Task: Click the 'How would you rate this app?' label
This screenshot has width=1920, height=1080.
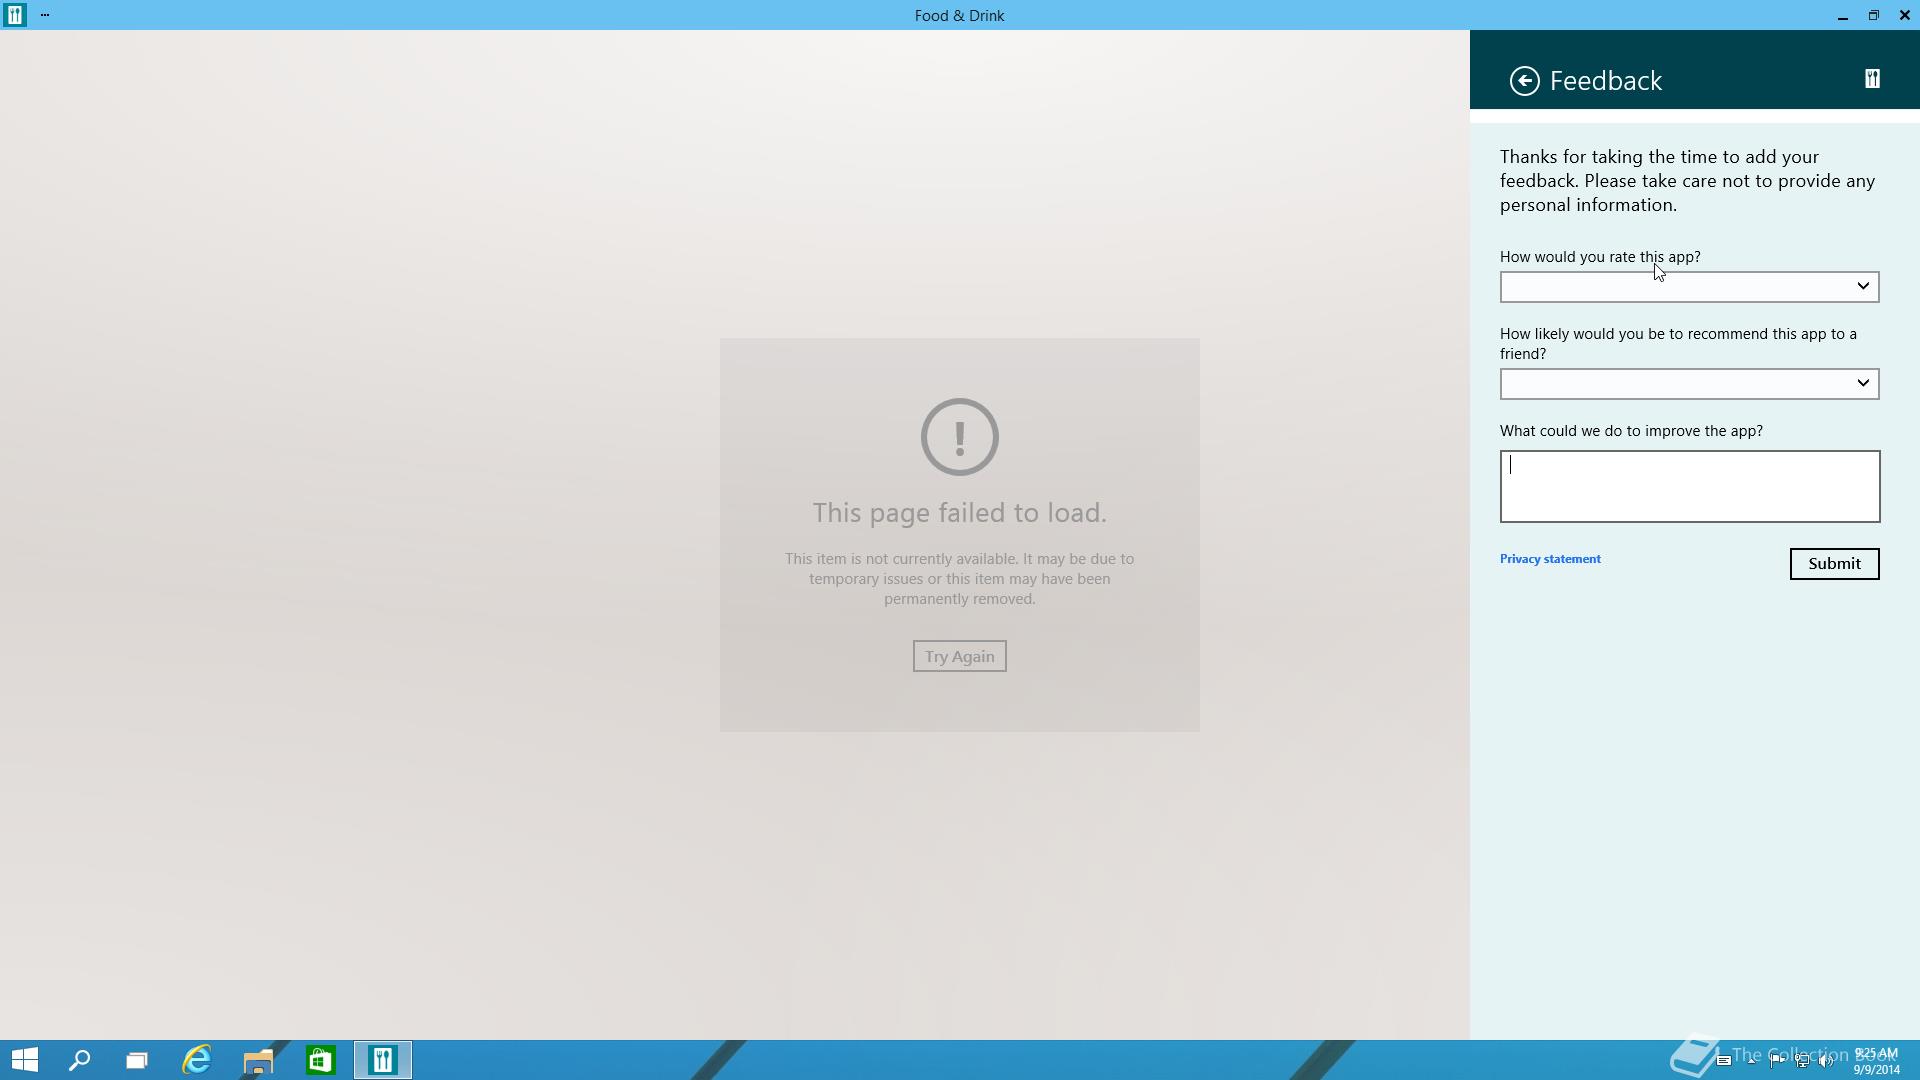Action: click(1600, 257)
